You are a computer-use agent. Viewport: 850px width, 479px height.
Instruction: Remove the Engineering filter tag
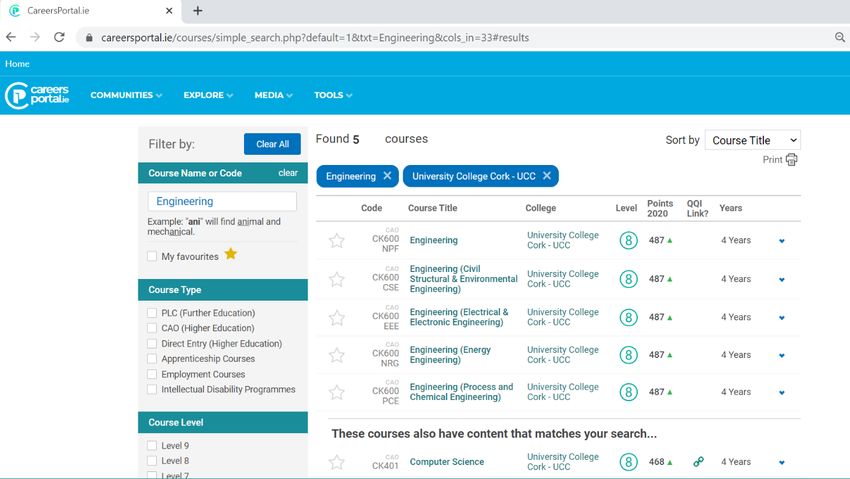coord(387,176)
